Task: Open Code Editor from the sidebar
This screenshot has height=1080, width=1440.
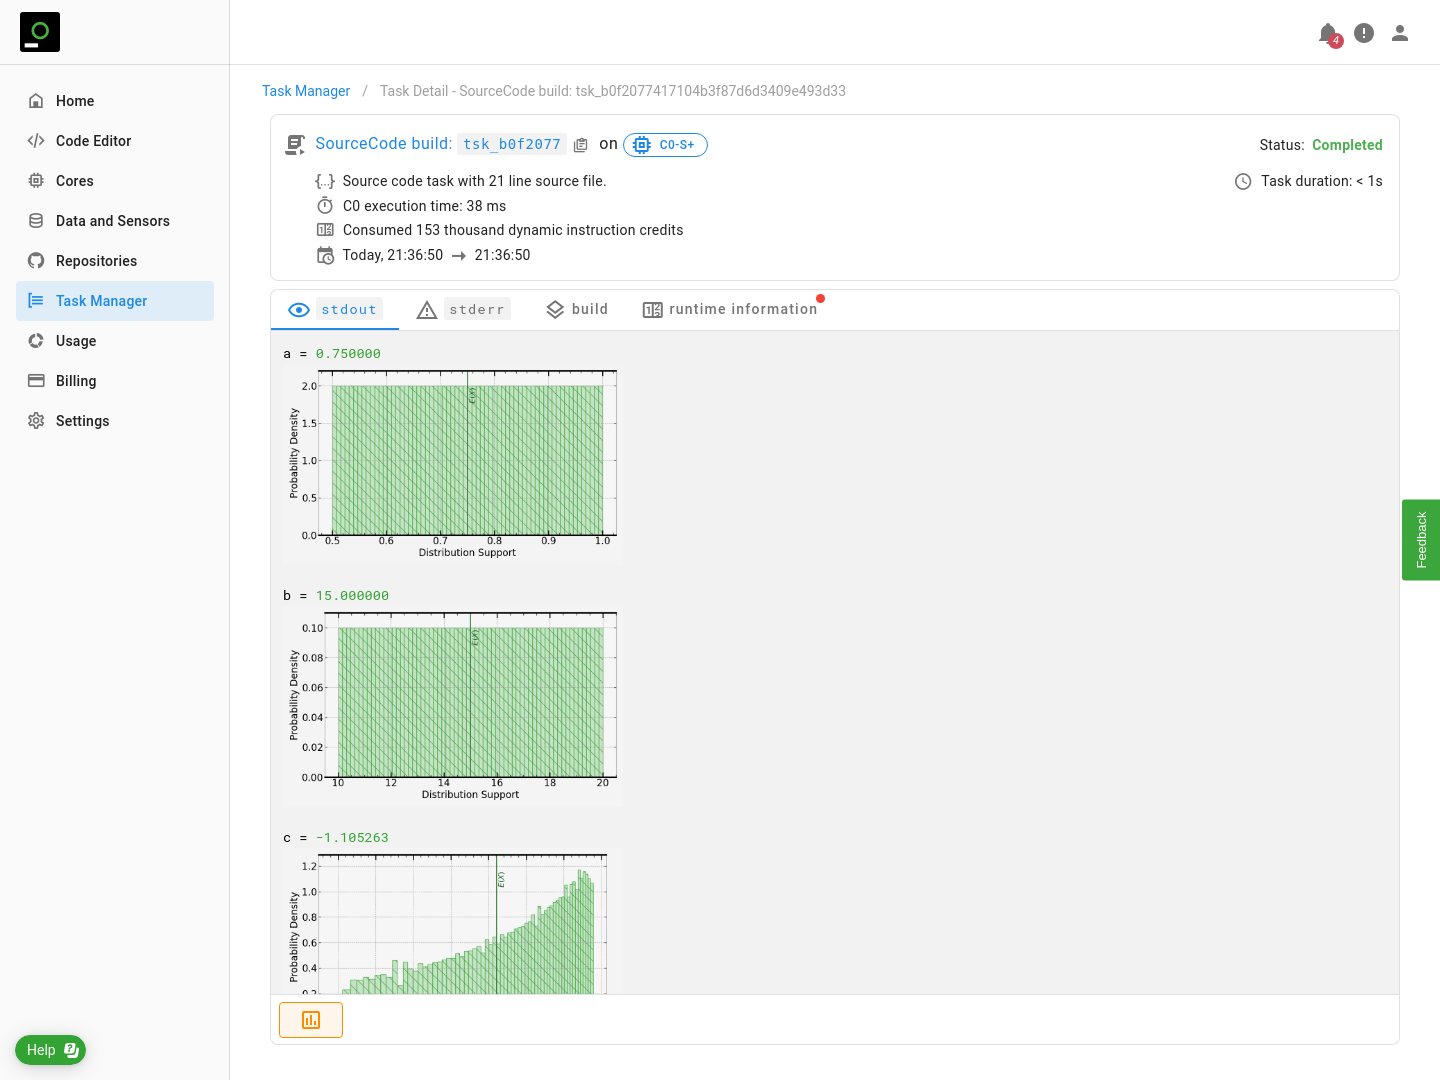Action: pyautogui.click(x=93, y=141)
